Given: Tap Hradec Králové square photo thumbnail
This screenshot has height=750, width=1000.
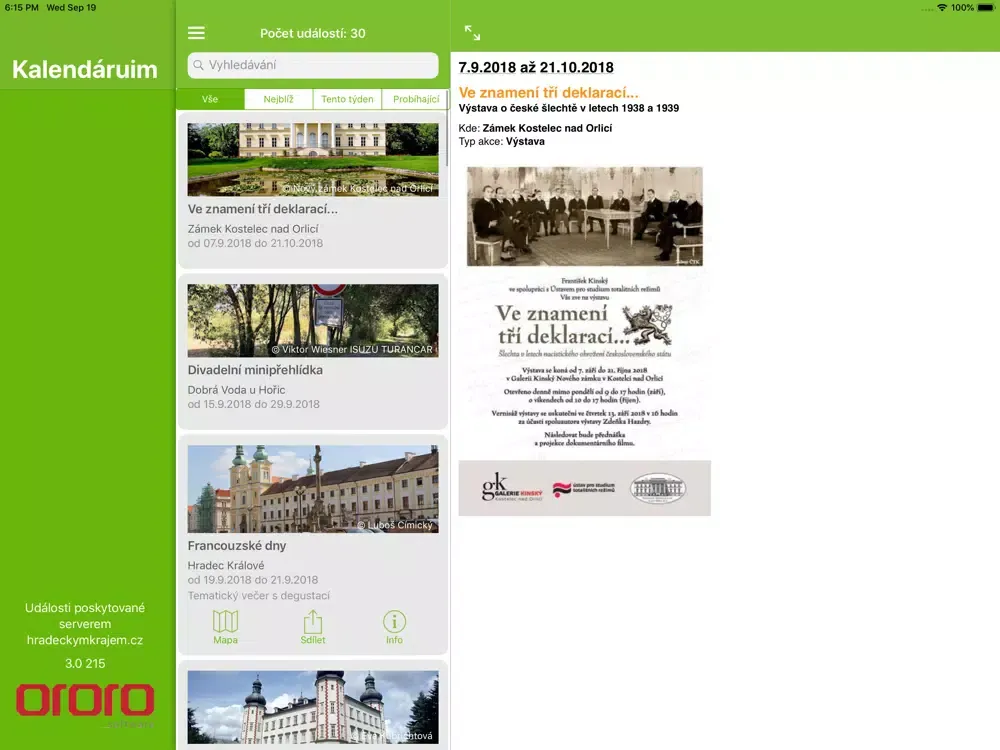Looking at the screenshot, I should tap(312, 489).
